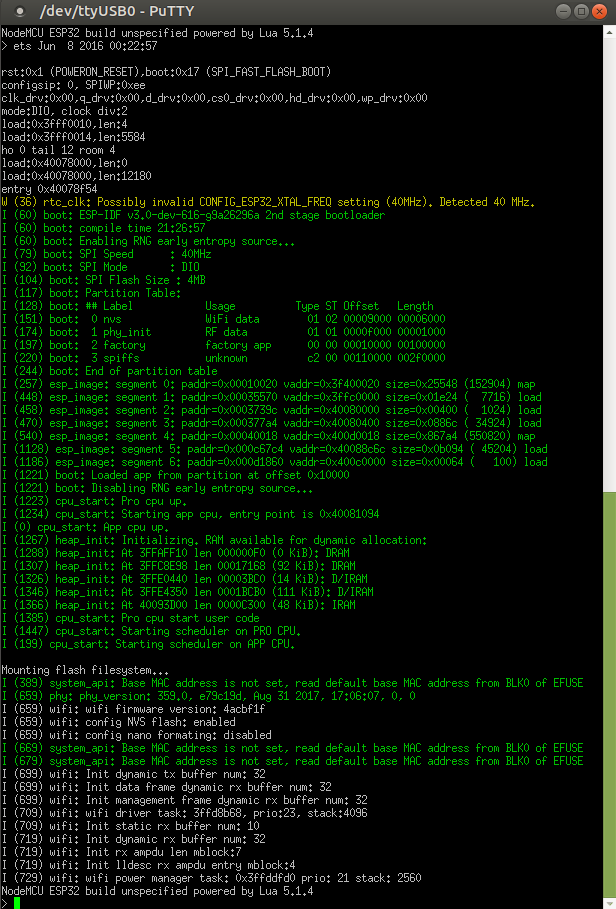Click the green terminal cursor at the prompt
The width and height of the screenshot is (616, 909).
17,903
